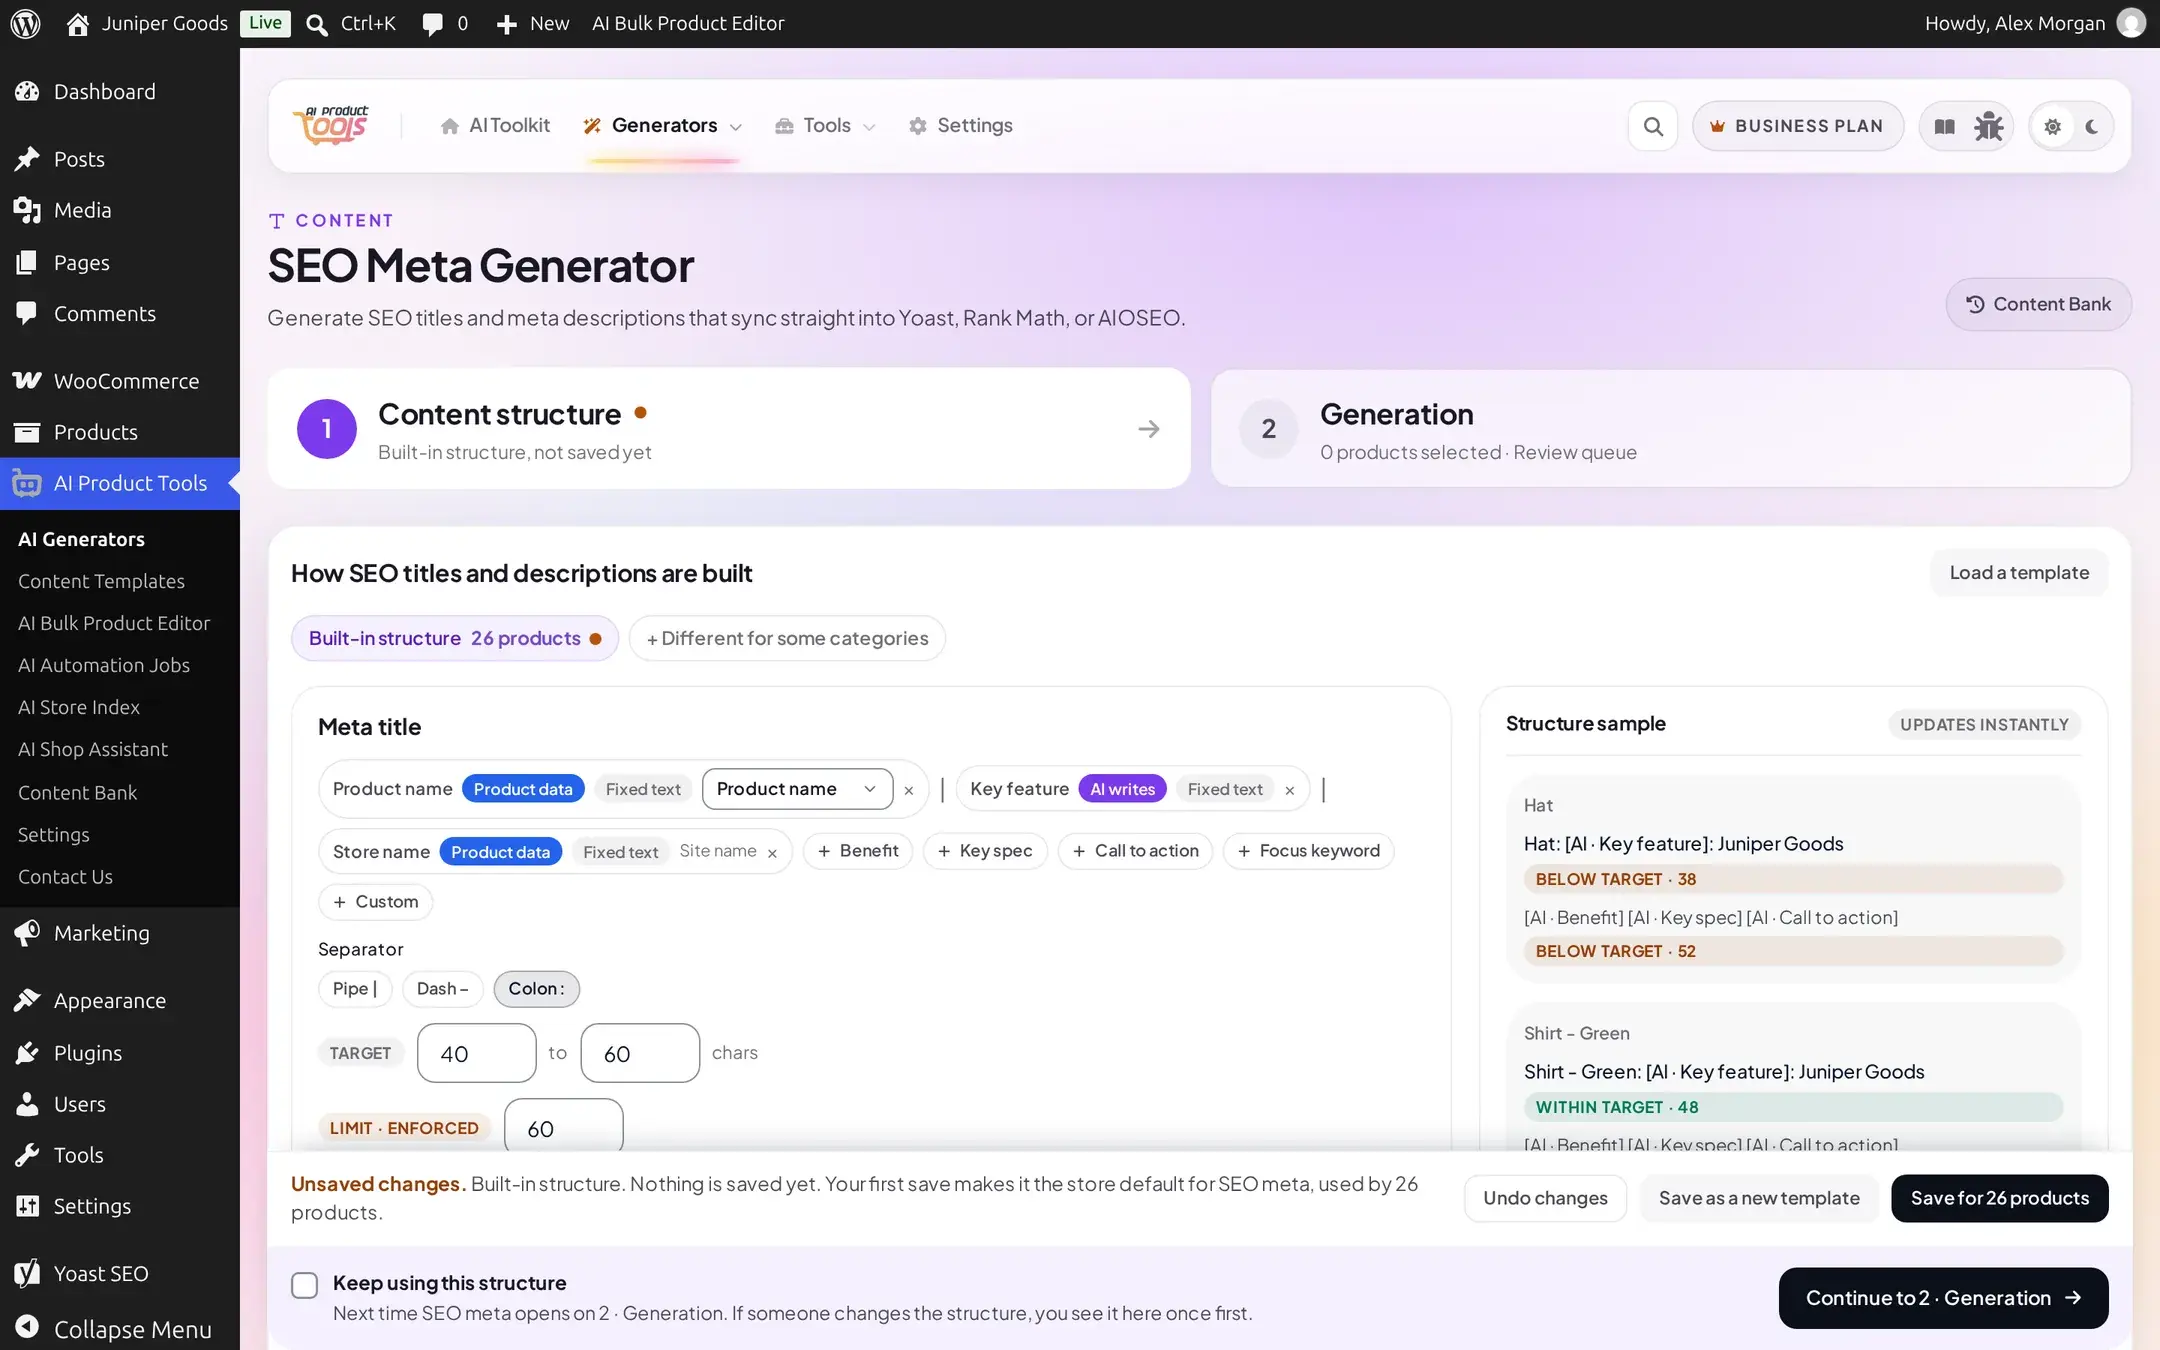Remove the Product name title block
Screen dimensions: 2160x1350
(x=908, y=790)
